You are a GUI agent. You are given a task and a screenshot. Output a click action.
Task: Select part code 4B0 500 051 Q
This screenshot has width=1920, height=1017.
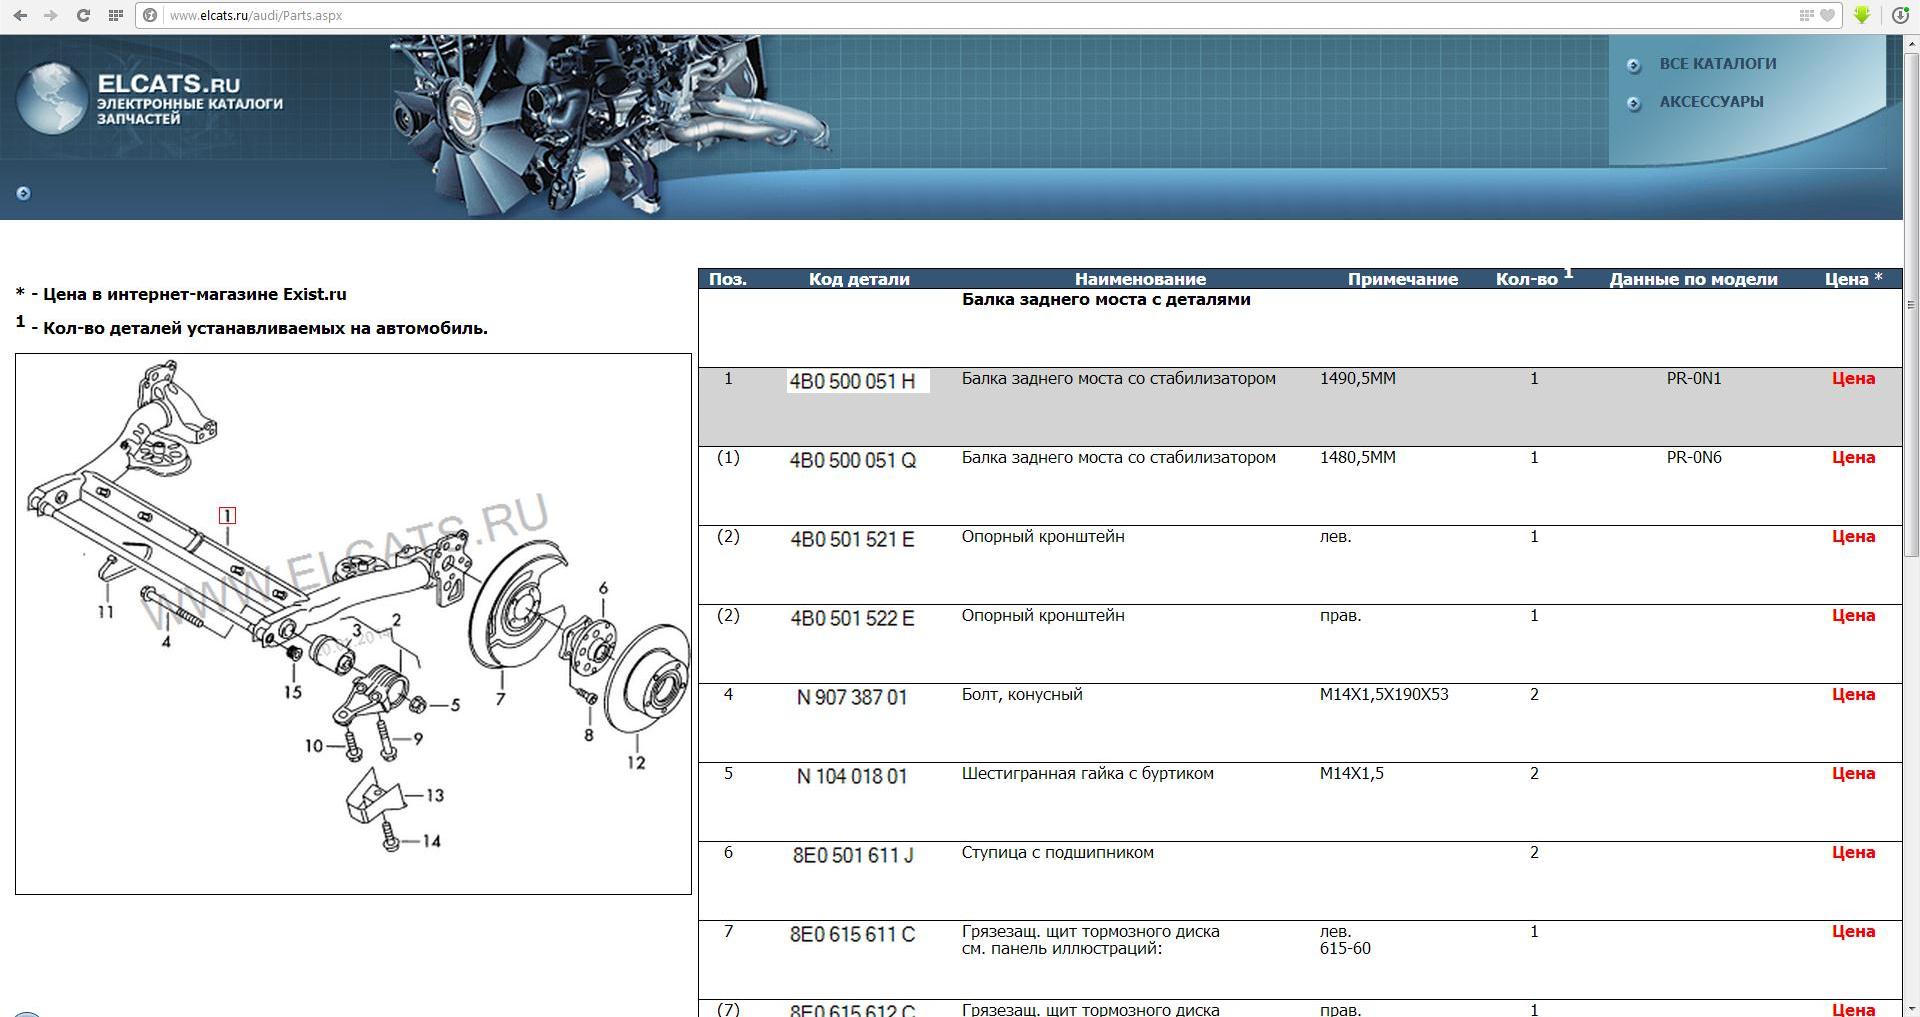coord(852,460)
